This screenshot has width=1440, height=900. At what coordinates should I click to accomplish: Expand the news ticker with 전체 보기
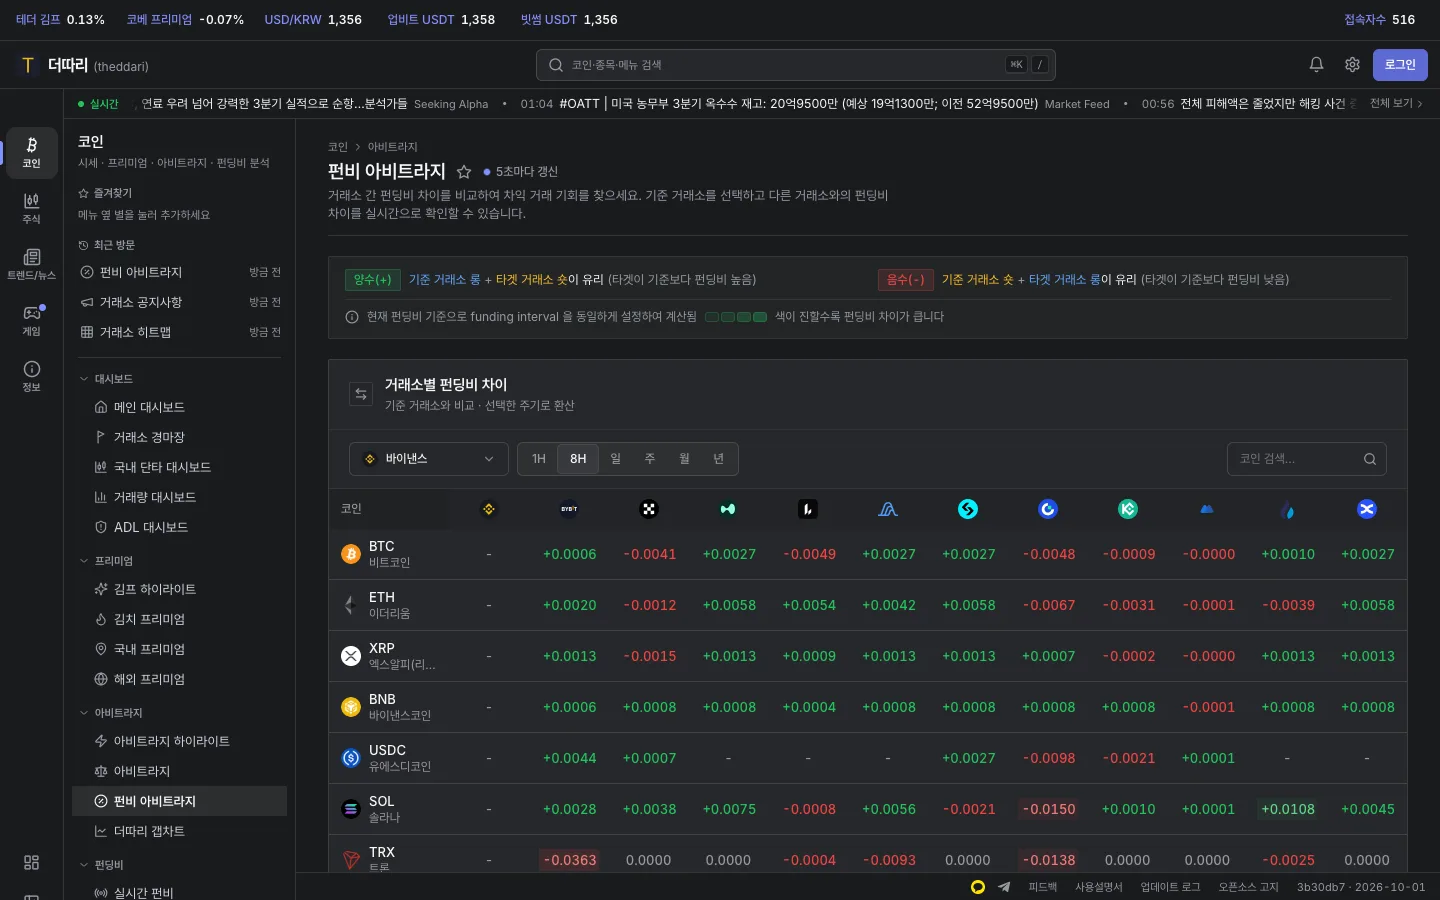(1396, 103)
